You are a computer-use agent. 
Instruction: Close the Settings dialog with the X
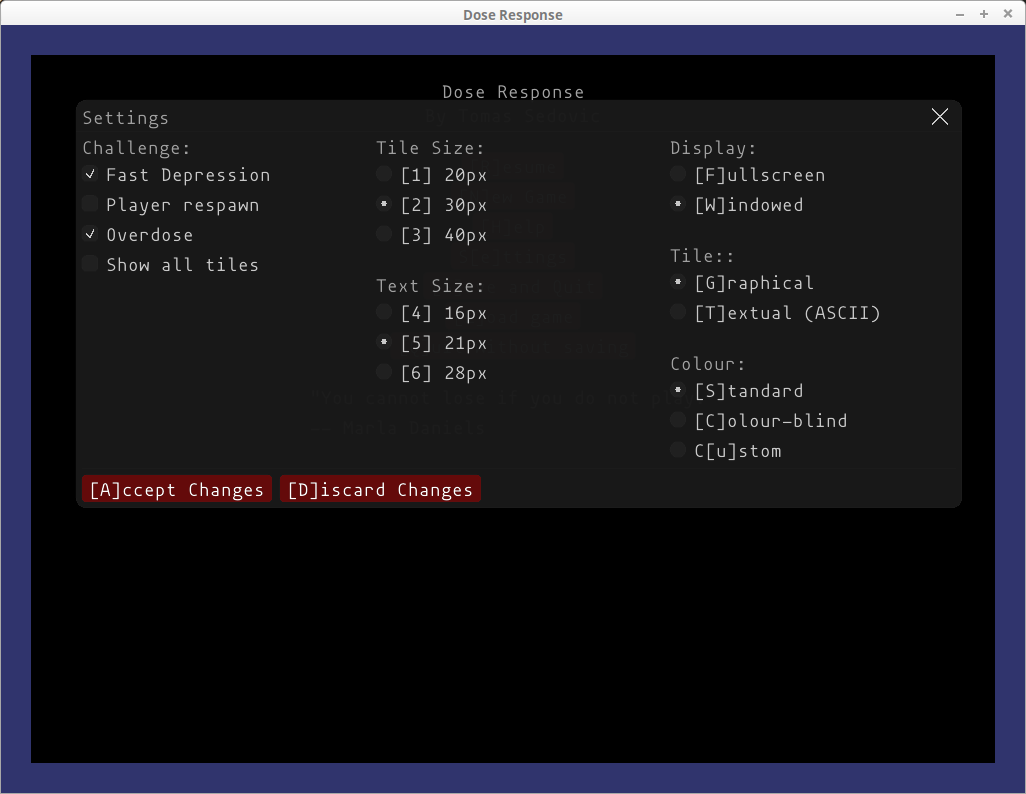tap(940, 117)
